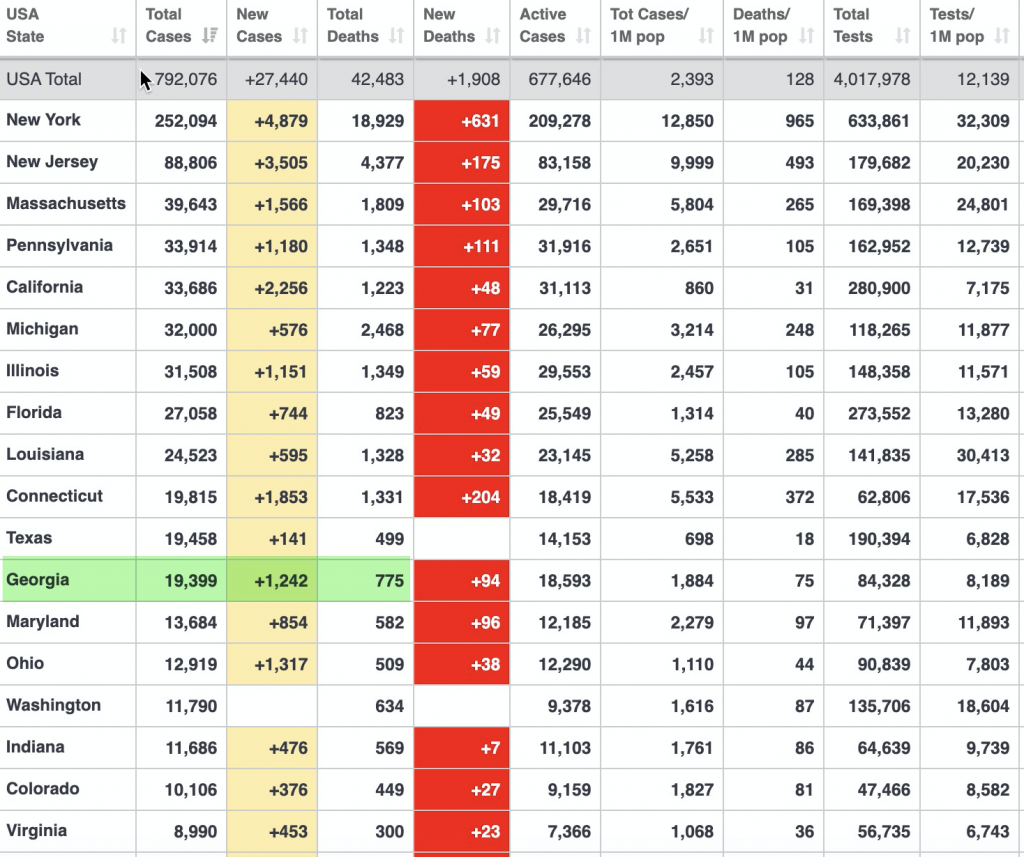Select the USA Total row label

point(44,79)
